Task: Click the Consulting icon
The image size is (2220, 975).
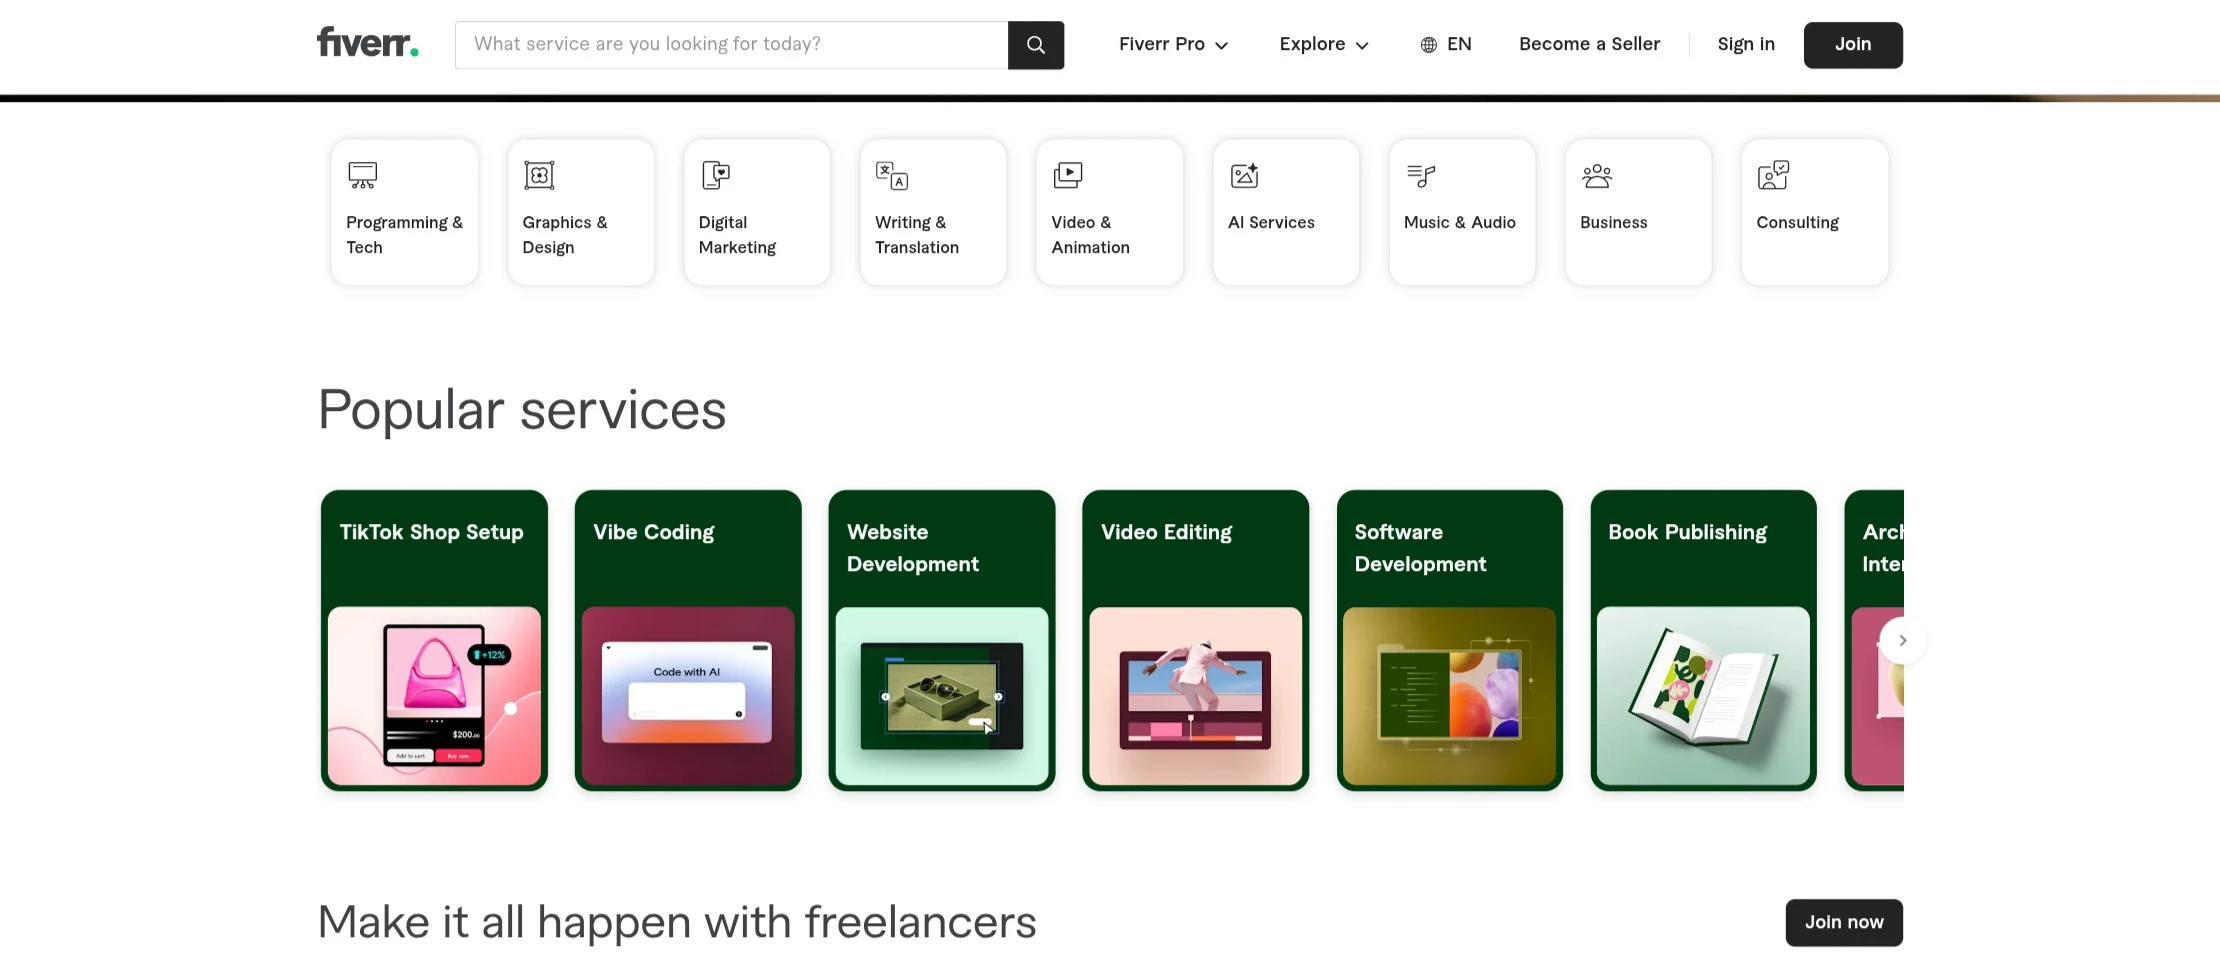Action: [1773, 175]
